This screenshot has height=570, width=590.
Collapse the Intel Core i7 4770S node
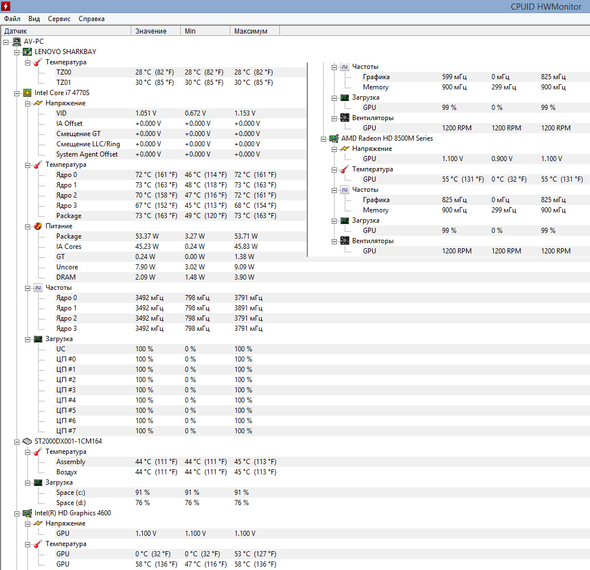coord(17,93)
